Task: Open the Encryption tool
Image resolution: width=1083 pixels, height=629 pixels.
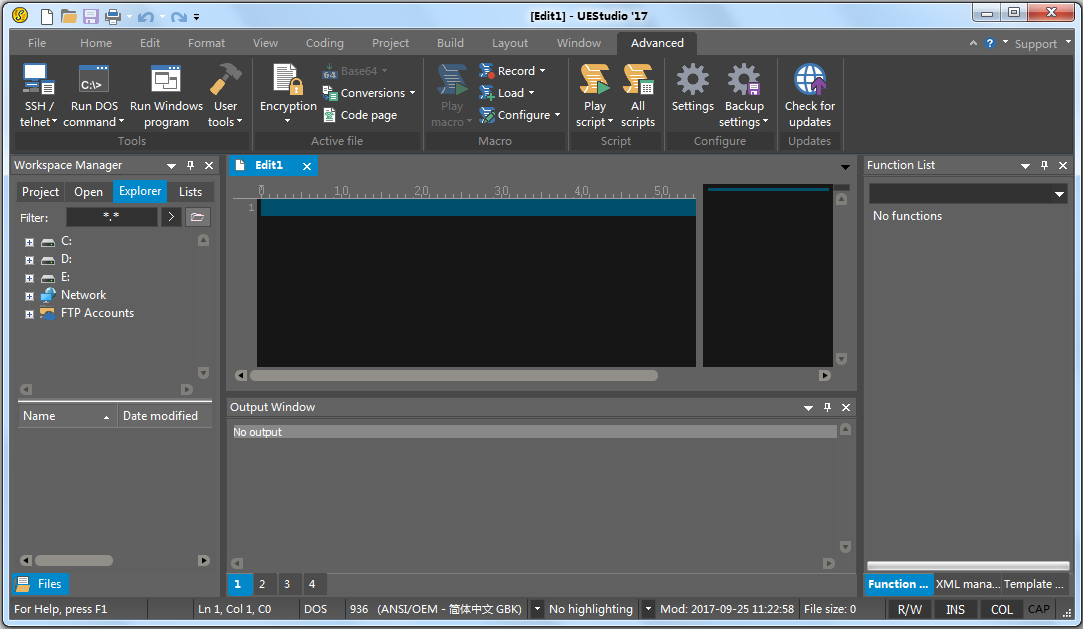Action: [287, 95]
